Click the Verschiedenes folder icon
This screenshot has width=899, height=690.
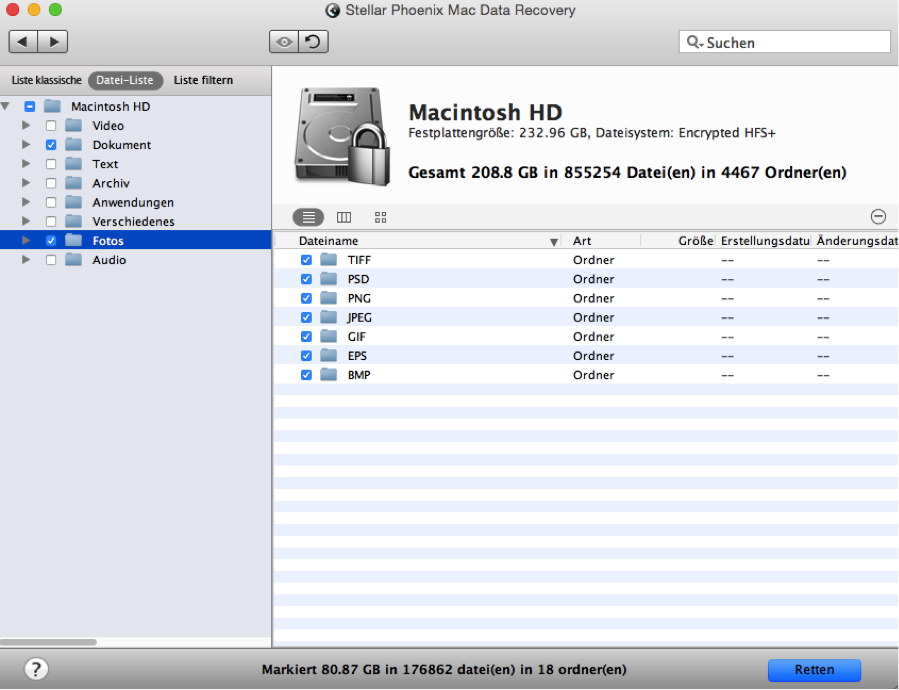(73, 221)
